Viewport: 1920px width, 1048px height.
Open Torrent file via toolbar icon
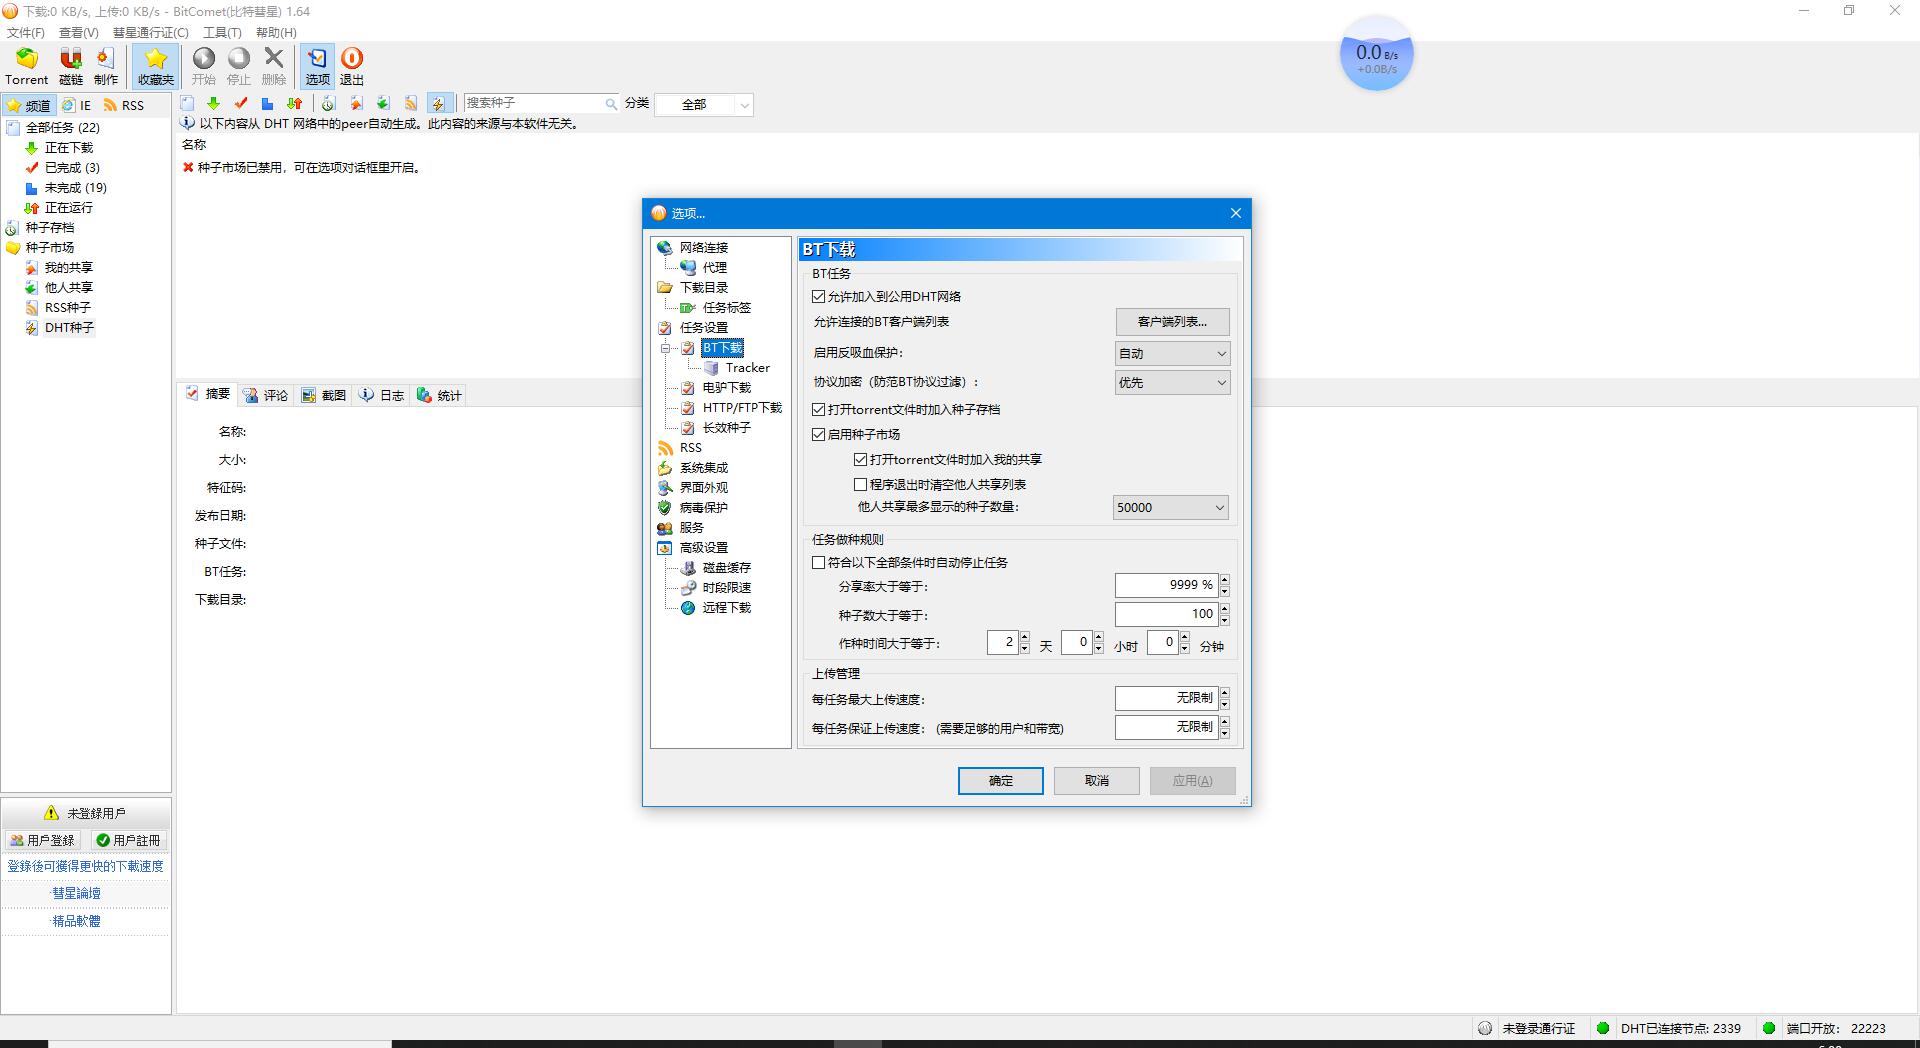coord(26,66)
